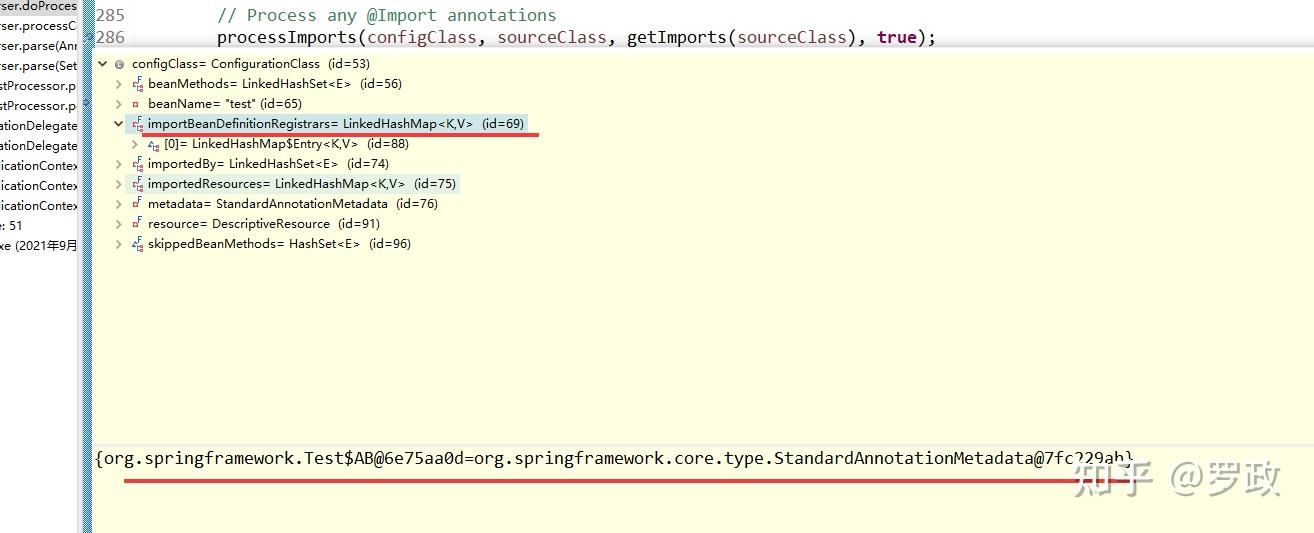Click the detail pane value text org.springframework.Test$AB
The image size is (1314, 533).
pyautogui.click(x=238, y=458)
